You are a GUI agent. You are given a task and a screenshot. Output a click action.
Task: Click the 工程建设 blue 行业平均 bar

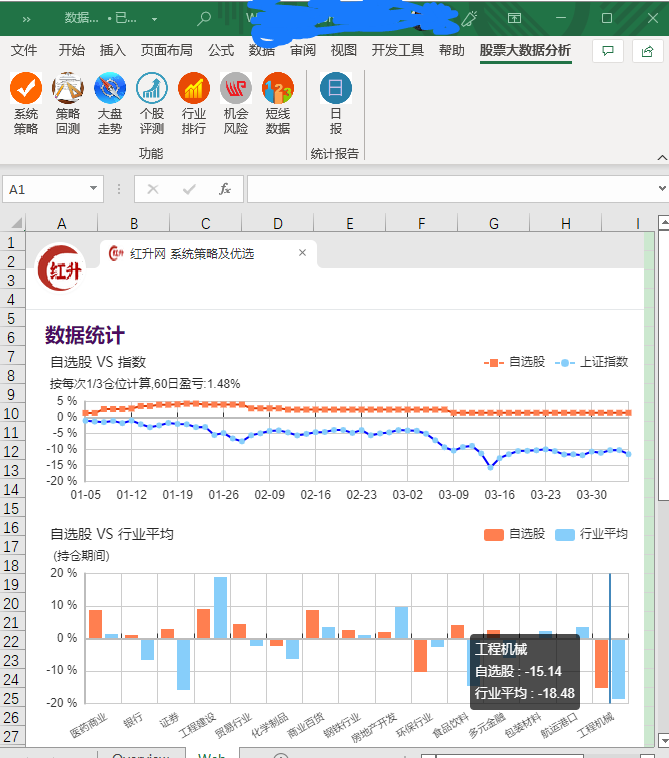[220, 608]
